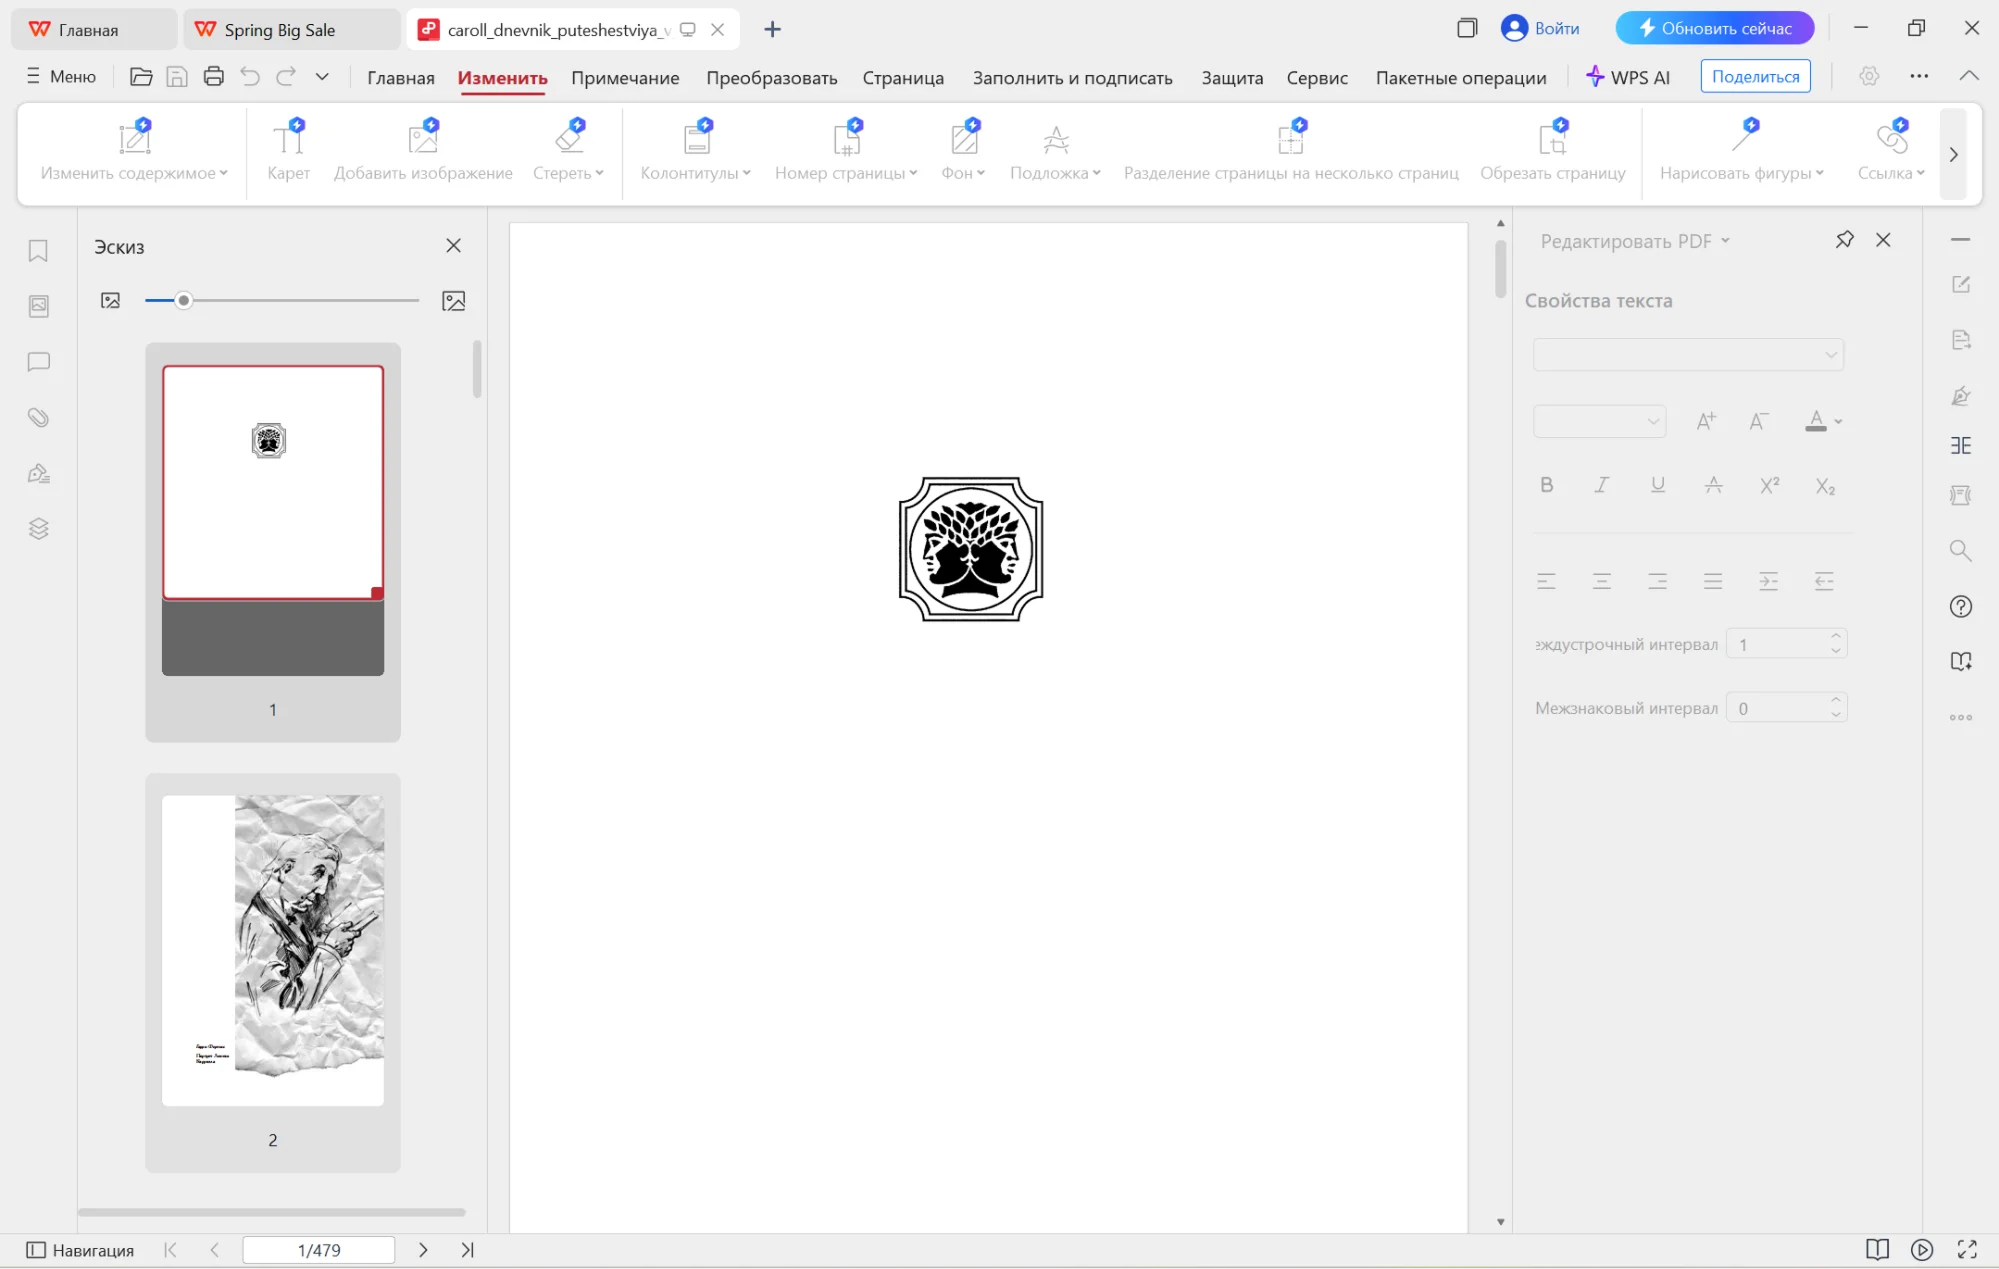This screenshot has width=1999, height=1269.
Task: Click the search magnifier in right sidebar
Action: coord(1960,551)
